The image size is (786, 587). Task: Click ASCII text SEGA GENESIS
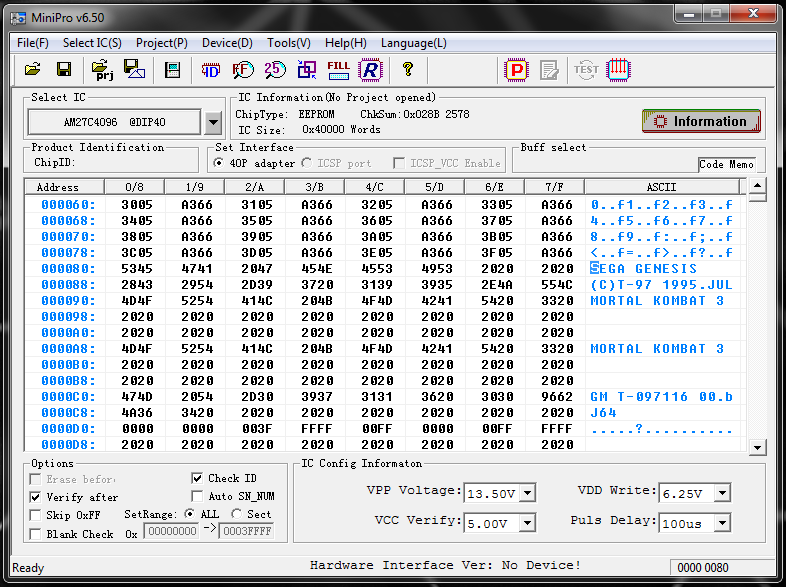pyautogui.click(x=644, y=269)
